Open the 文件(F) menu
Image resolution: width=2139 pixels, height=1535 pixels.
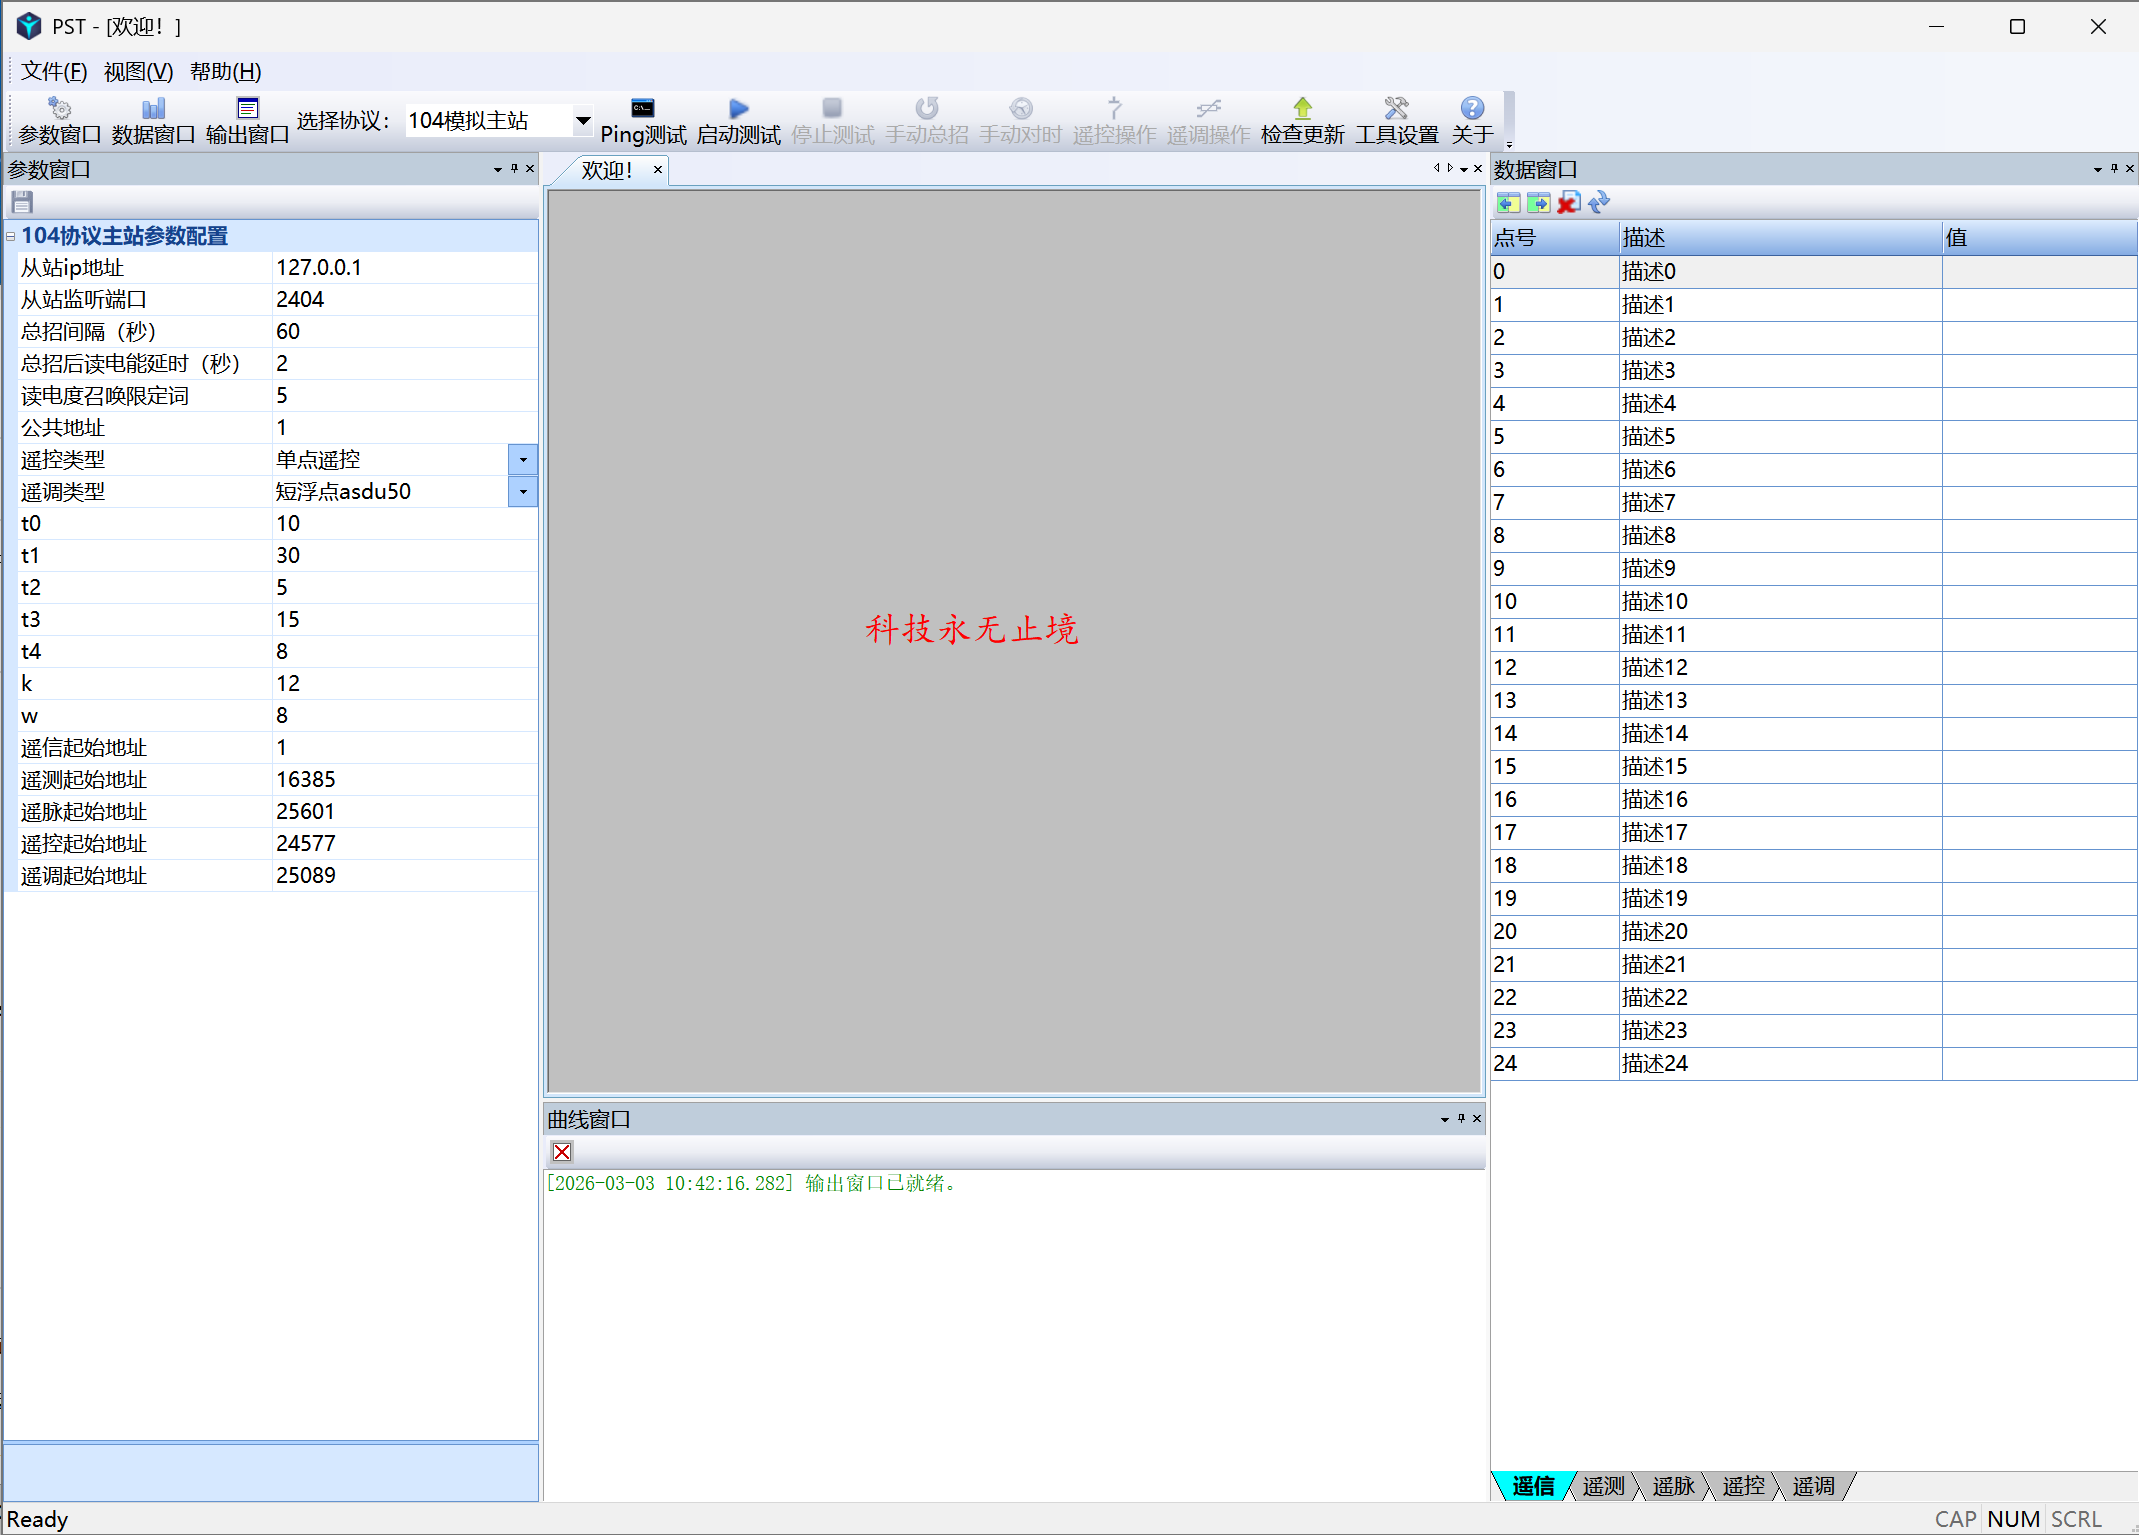click(54, 72)
